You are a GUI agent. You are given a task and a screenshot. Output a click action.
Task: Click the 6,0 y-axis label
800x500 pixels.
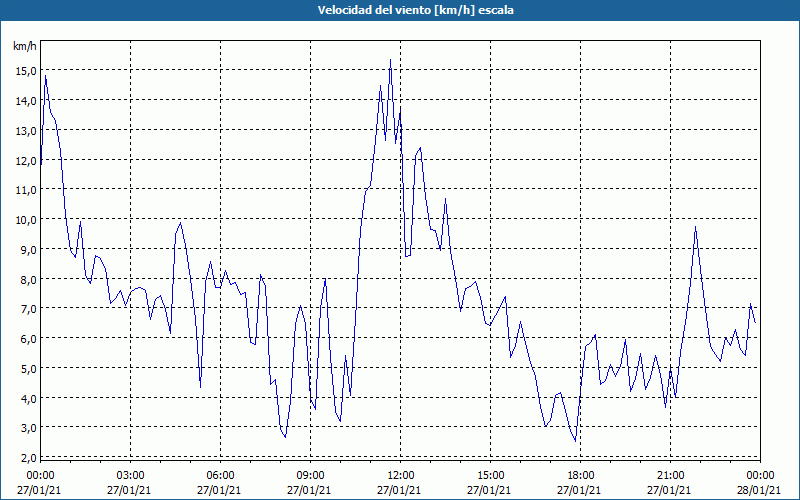click(28, 339)
